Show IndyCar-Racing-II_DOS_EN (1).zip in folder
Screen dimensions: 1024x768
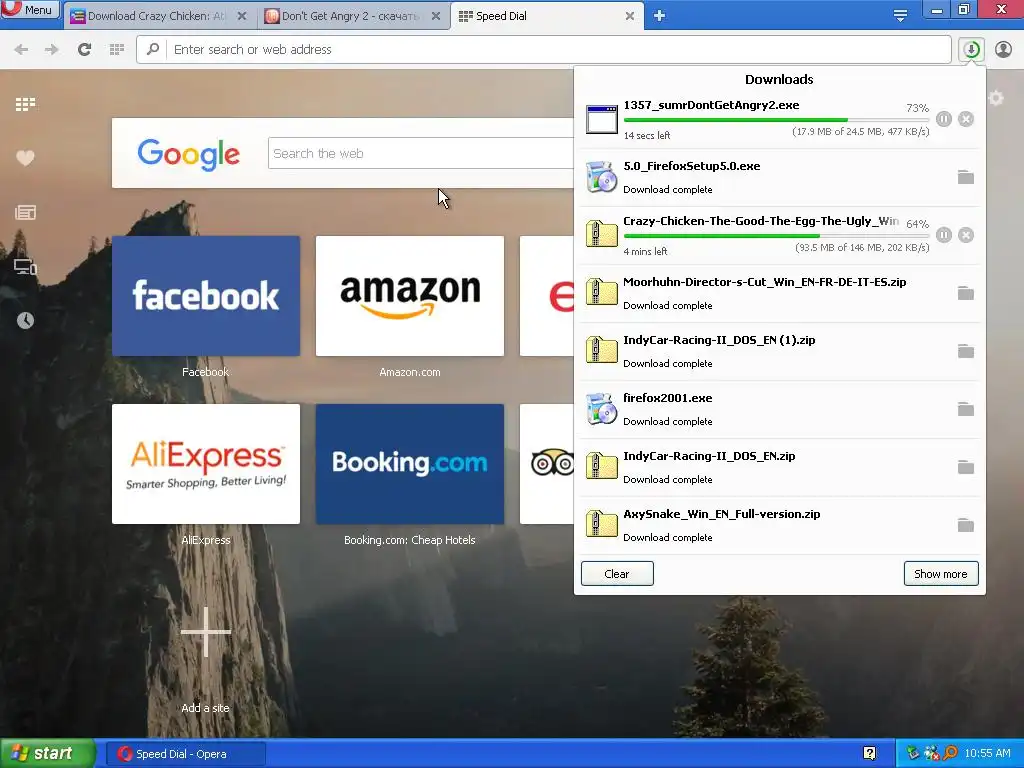click(966, 351)
